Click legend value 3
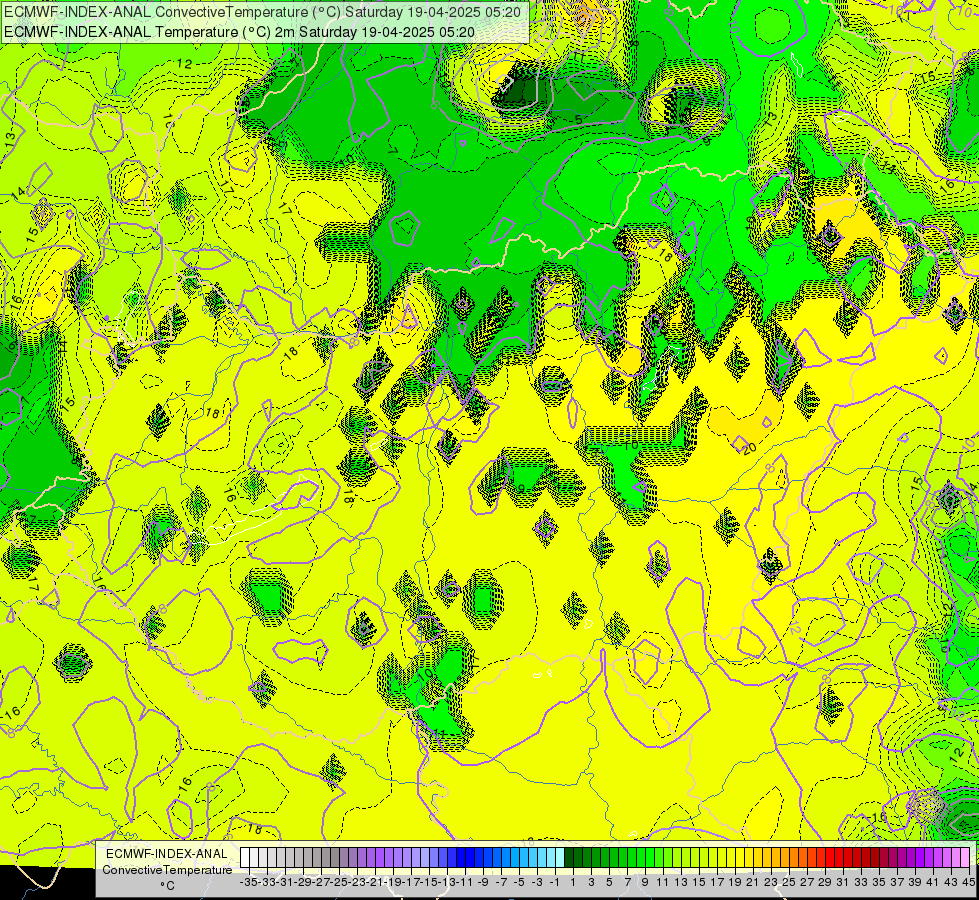Screen dimensions: 979x900 pyautogui.click(x=591, y=883)
